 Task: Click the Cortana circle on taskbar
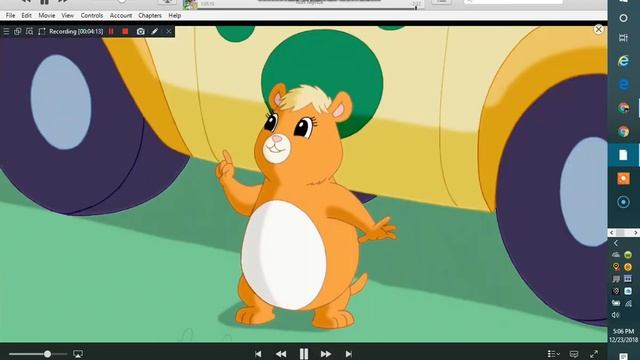[623, 18]
